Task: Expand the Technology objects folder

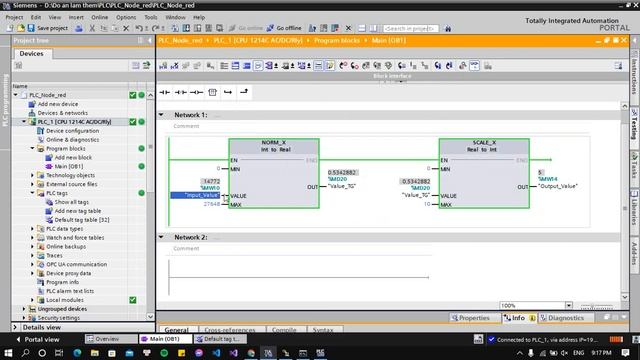Action: click(x=32, y=175)
